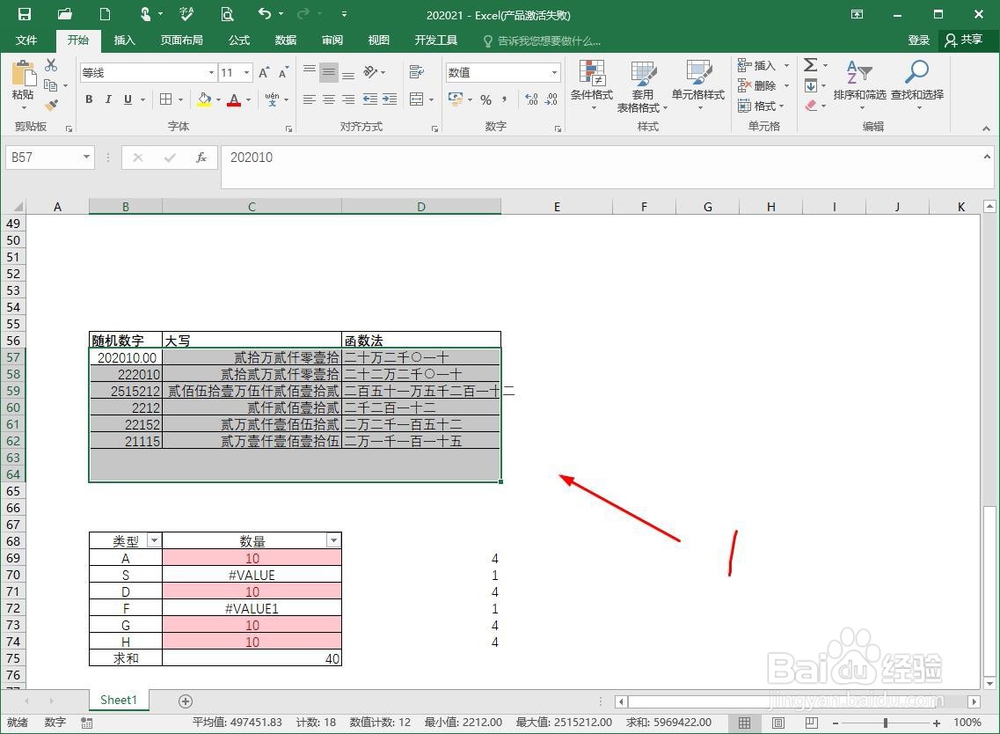
Task: Center text horizontally
Action: (329, 99)
